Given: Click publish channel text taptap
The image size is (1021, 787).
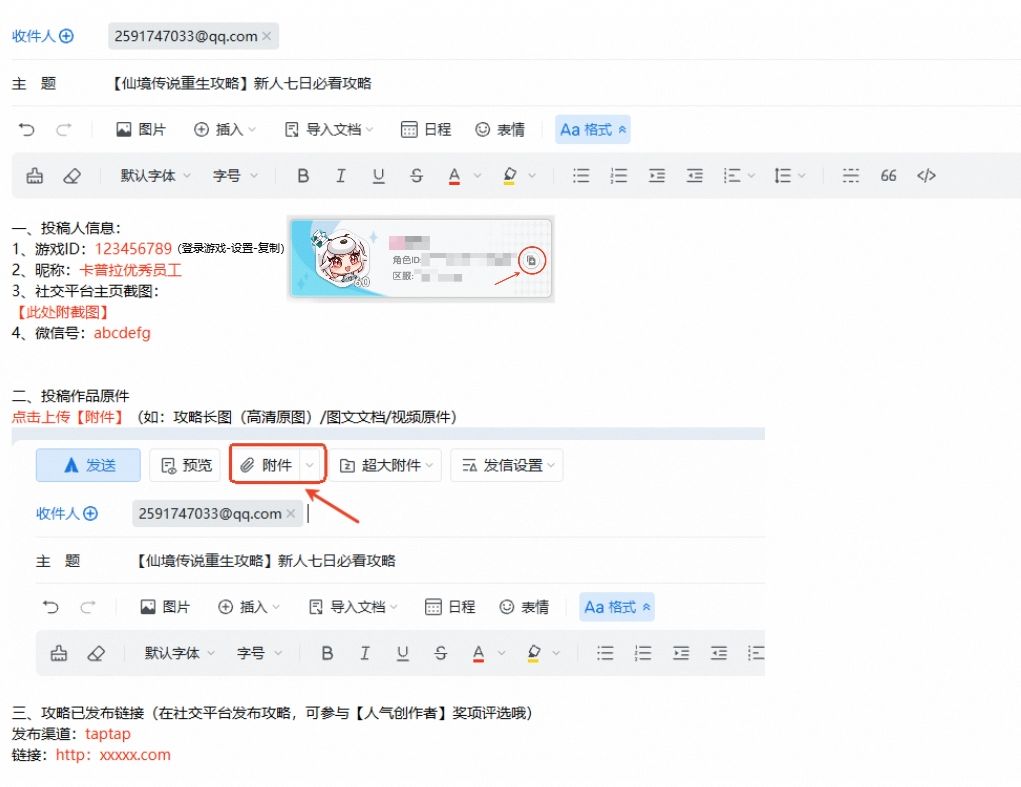Looking at the screenshot, I should (107, 734).
